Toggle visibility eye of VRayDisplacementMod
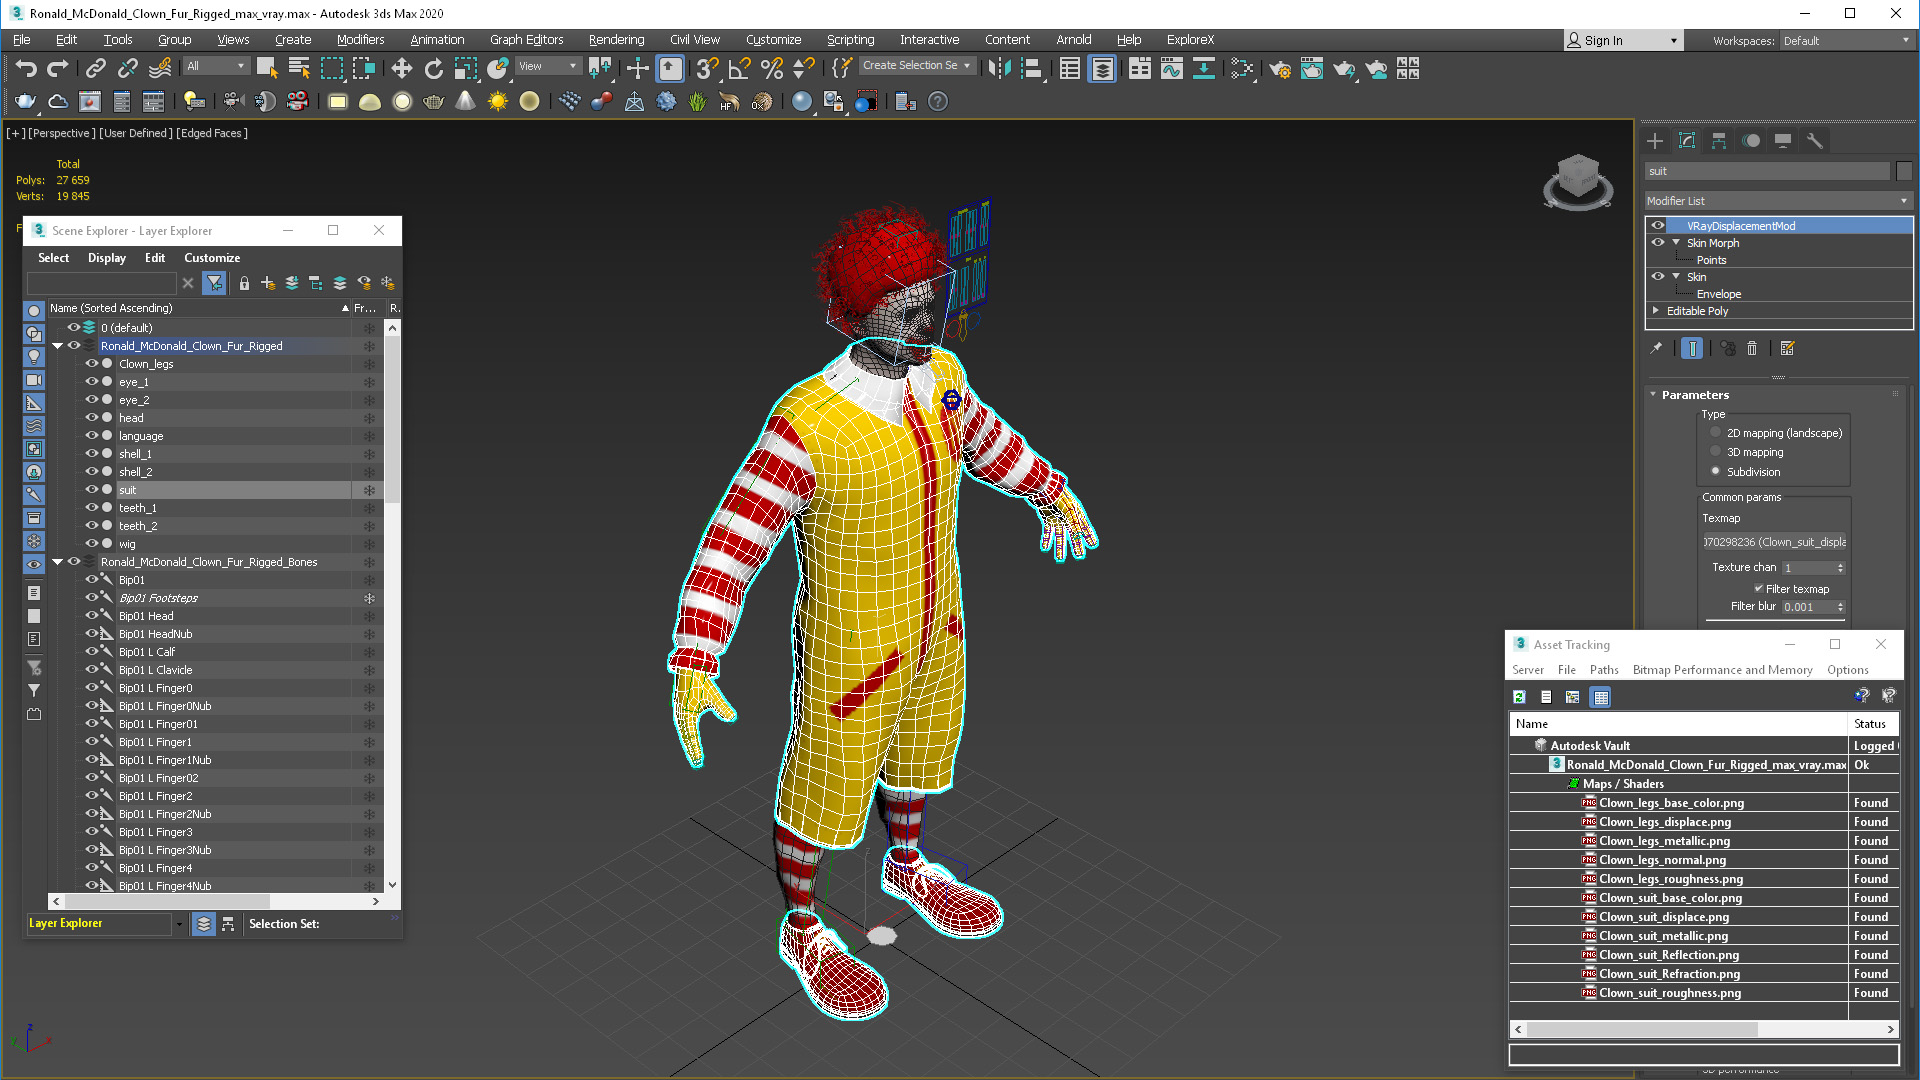 (x=1658, y=225)
